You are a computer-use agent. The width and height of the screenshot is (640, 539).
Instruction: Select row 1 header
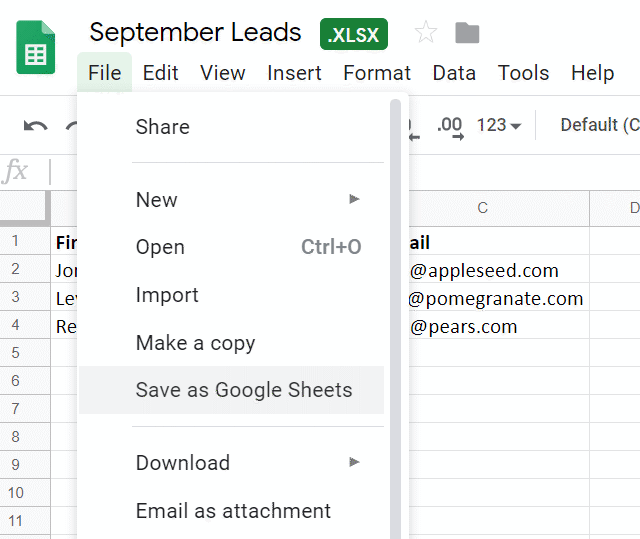pos(25,241)
